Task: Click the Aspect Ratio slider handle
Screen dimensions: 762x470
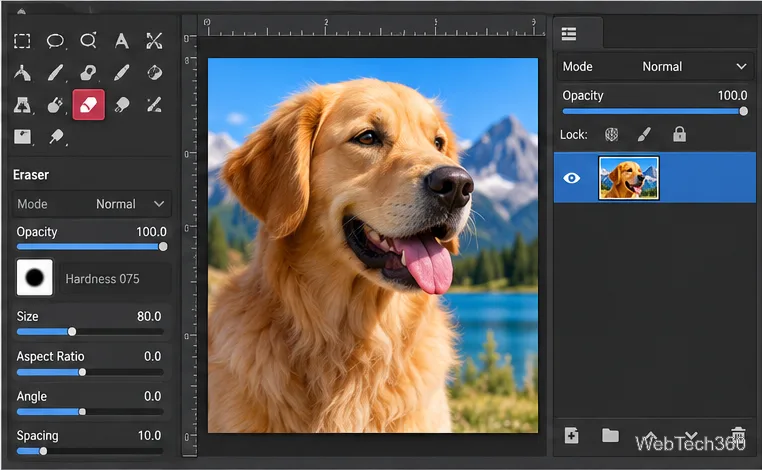Action: 82,372
